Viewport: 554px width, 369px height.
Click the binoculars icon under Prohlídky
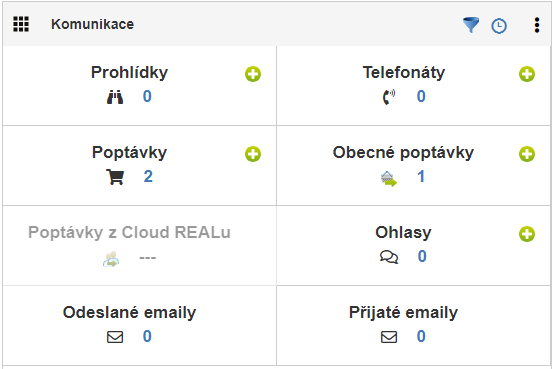point(115,97)
